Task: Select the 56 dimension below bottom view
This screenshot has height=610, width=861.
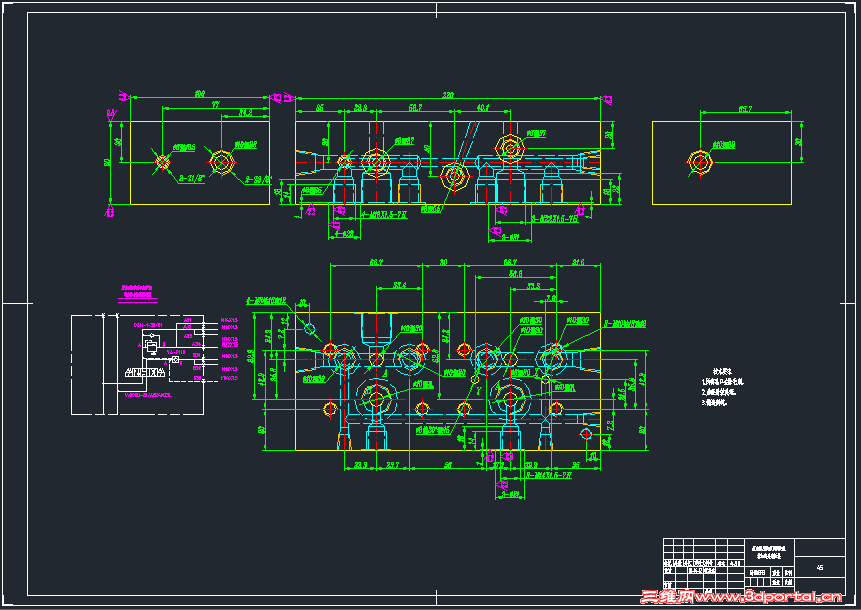Action: (448, 465)
